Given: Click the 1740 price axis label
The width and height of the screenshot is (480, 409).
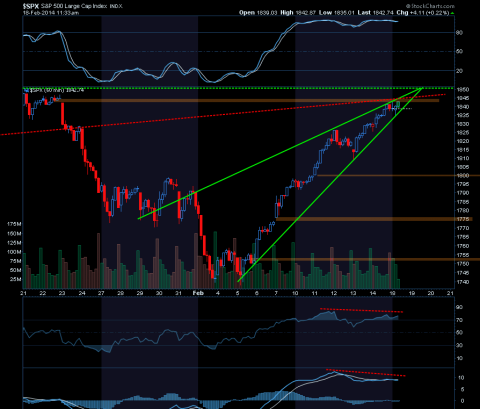Looking at the screenshot, I should coord(463,282).
